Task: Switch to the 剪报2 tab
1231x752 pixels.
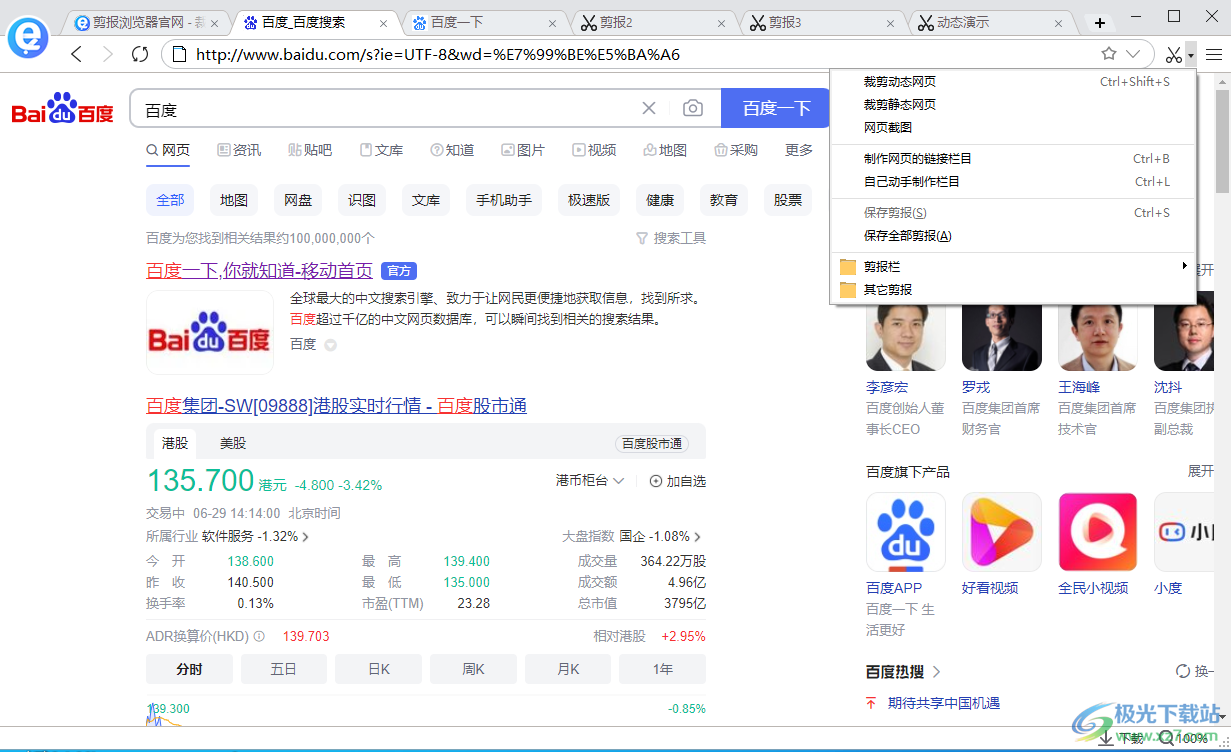Action: point(654,22)
